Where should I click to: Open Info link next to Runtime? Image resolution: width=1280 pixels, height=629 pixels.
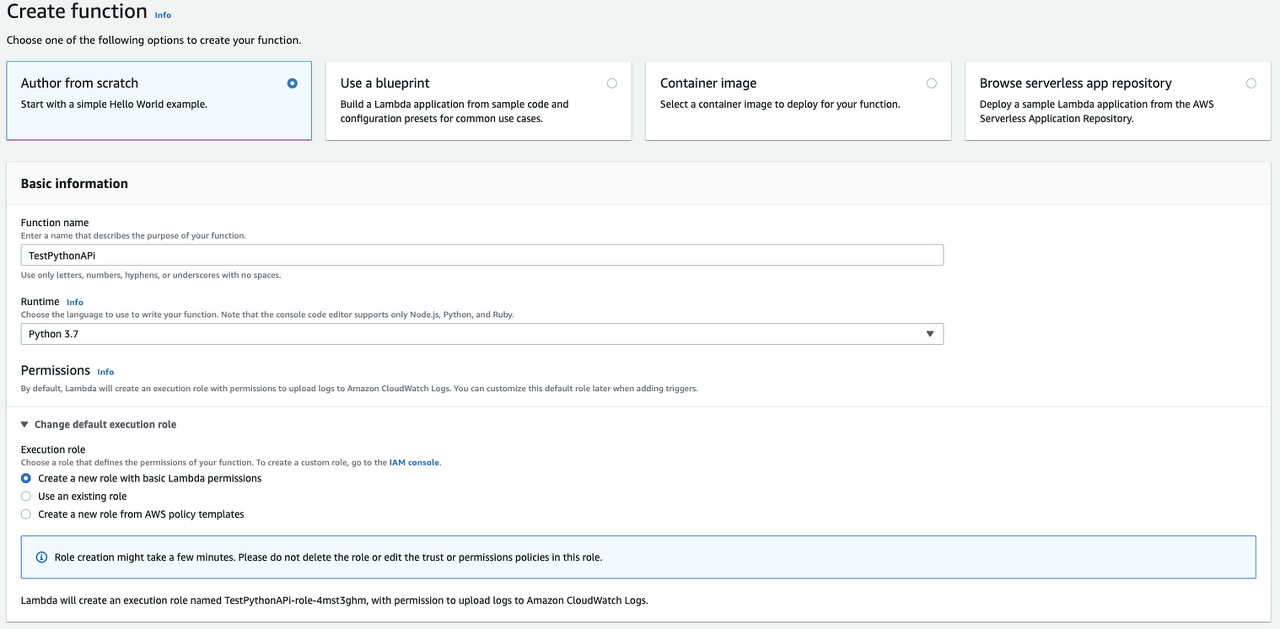tap(75, 302)
